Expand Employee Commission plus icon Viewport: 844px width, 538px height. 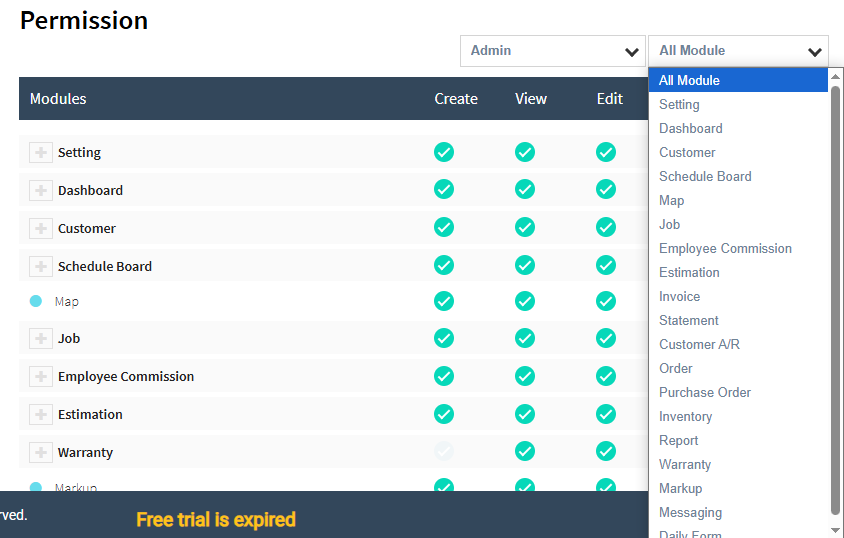[41, 377]
